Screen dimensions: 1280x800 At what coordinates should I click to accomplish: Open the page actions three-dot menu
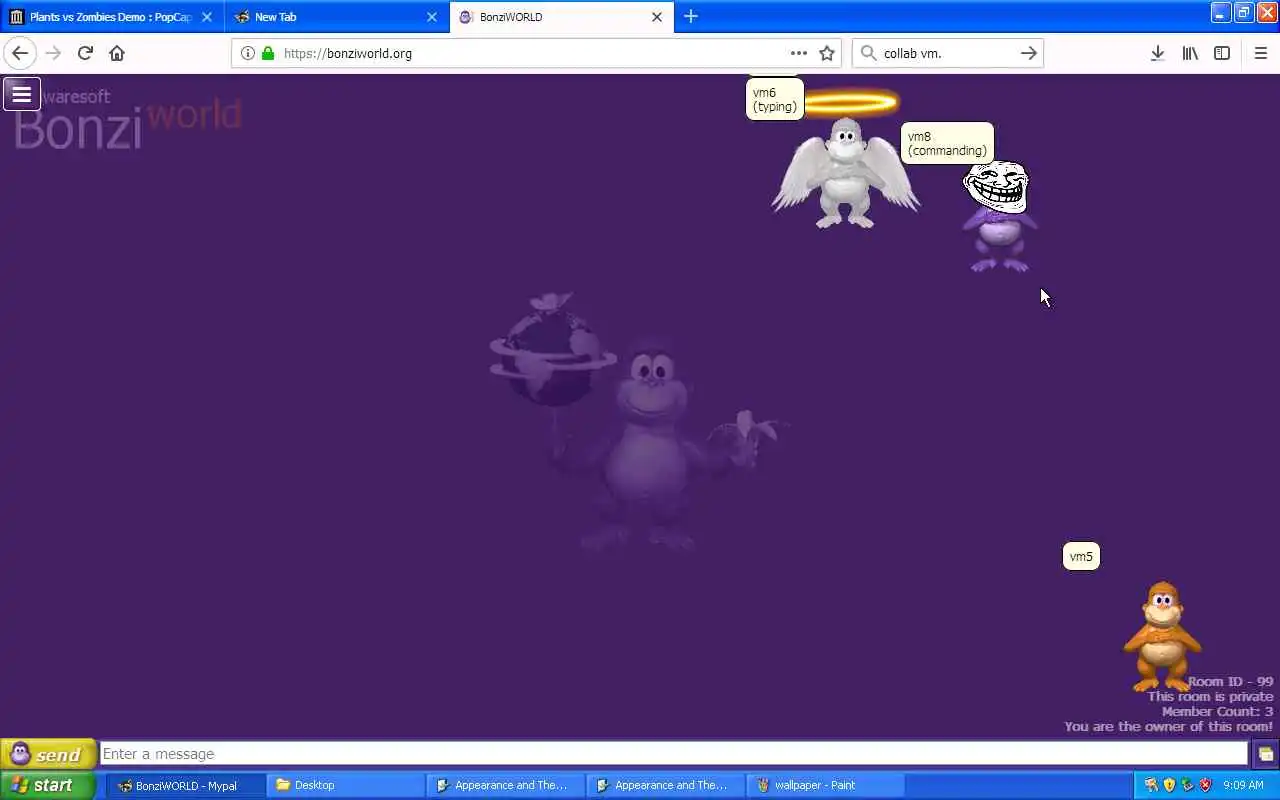tap(798, 53)
